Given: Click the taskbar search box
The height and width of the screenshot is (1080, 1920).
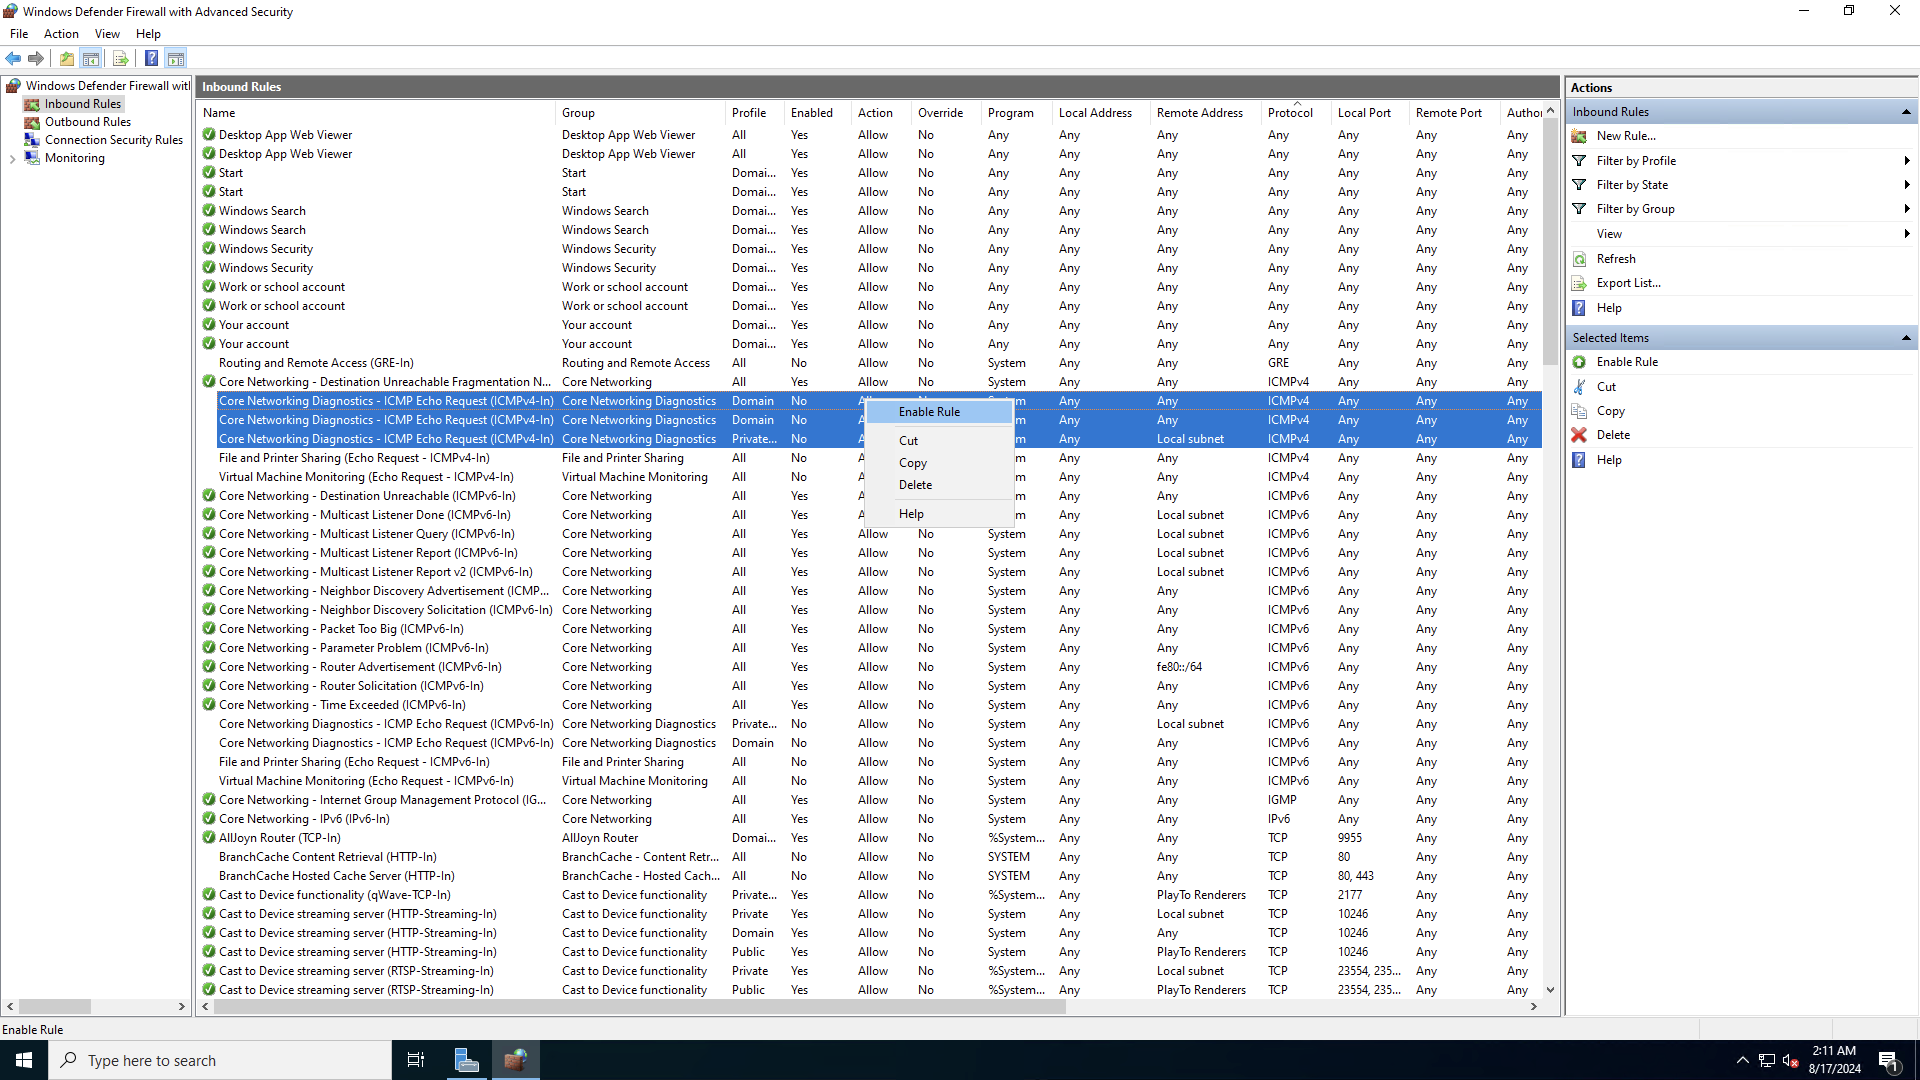Looking at the screenshot, I should (220, 1060).
